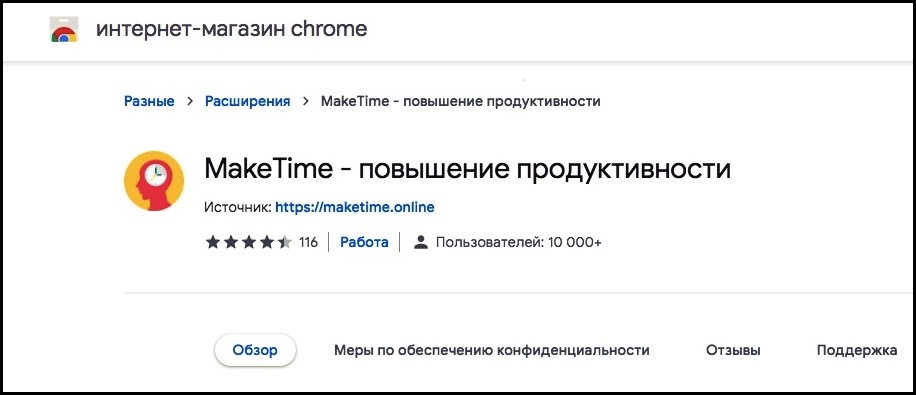
Task: Click the chevron after Разные breadcrumb
Action: coord(189,101)
